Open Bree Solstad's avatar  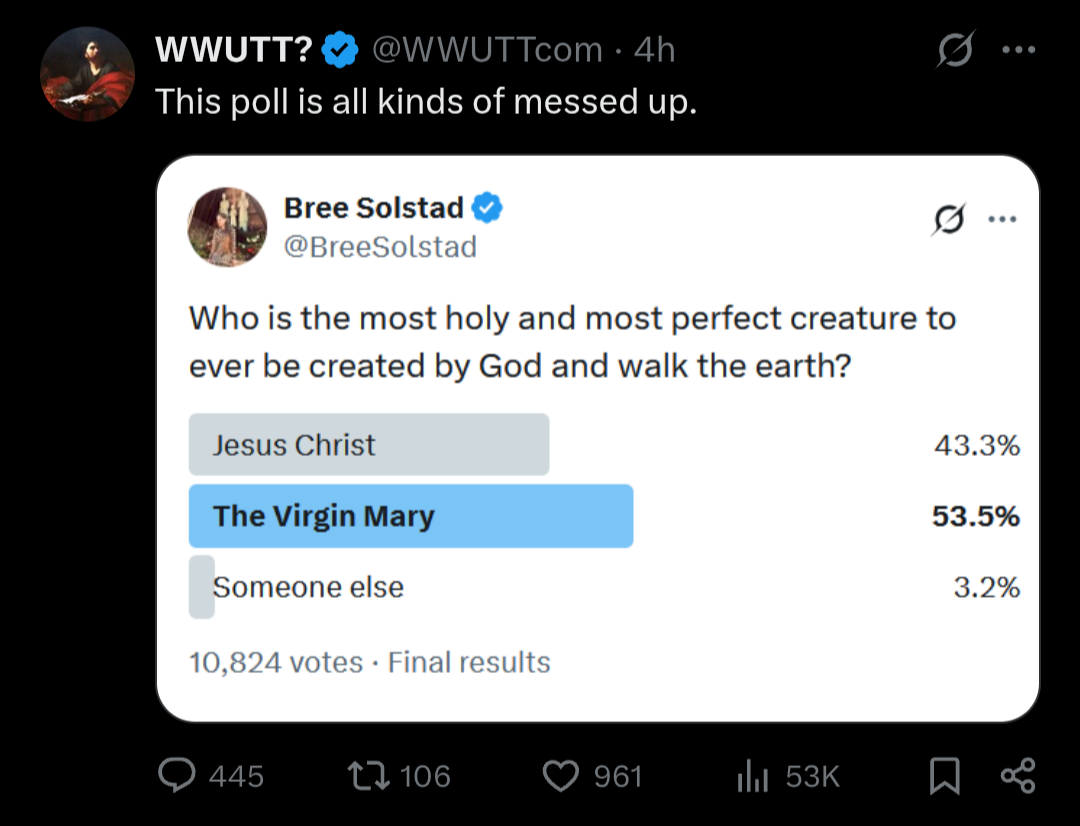[228, 227]
